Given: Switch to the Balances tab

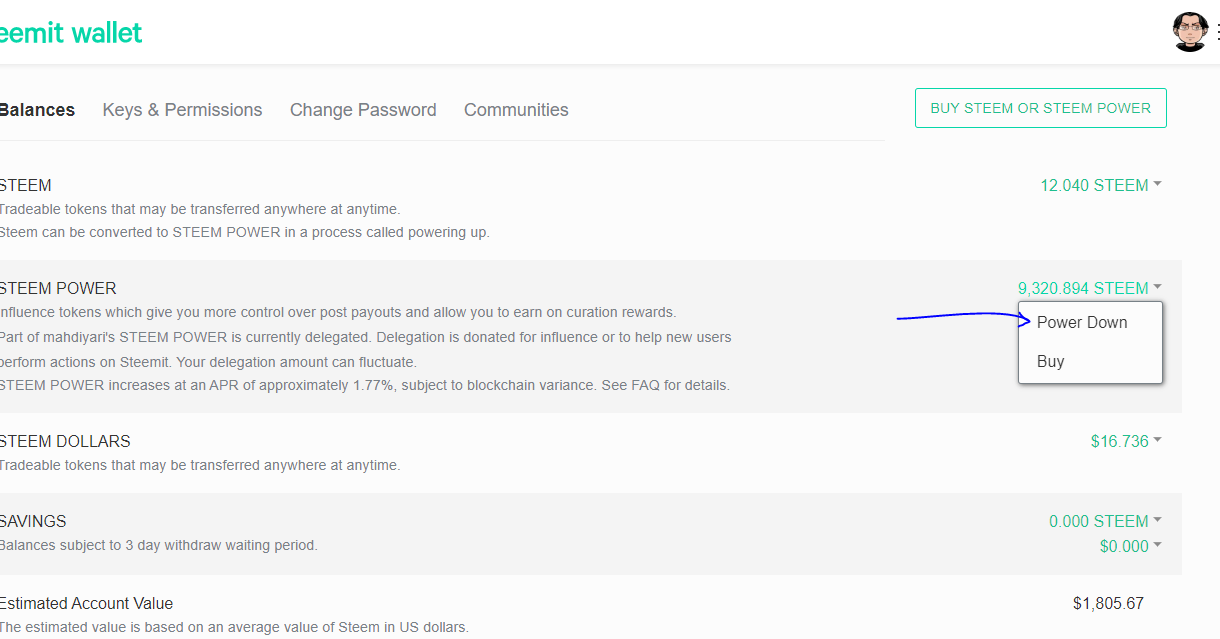Looking at the screenshot, I should click(37, 110).
